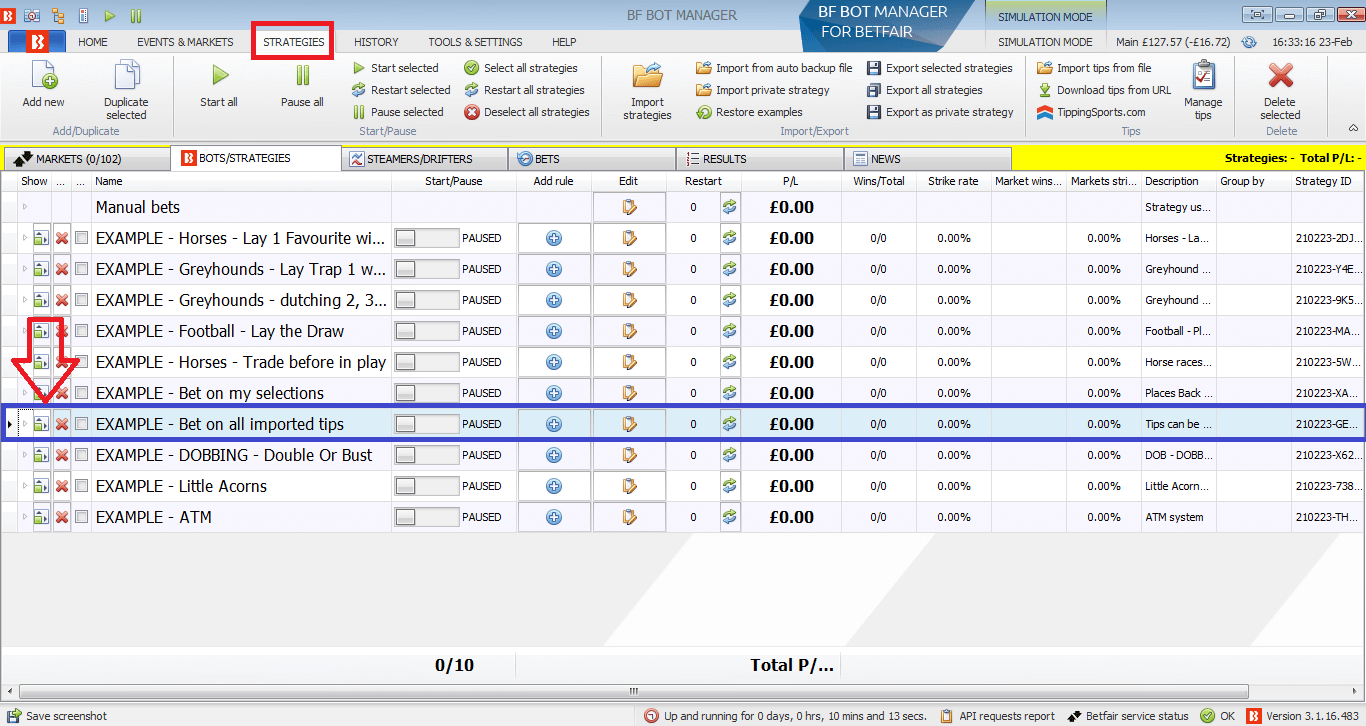The height and width of the screenshot is (726, 1366).
Task: Click Restart selected in ribbon
Action: 401,90
